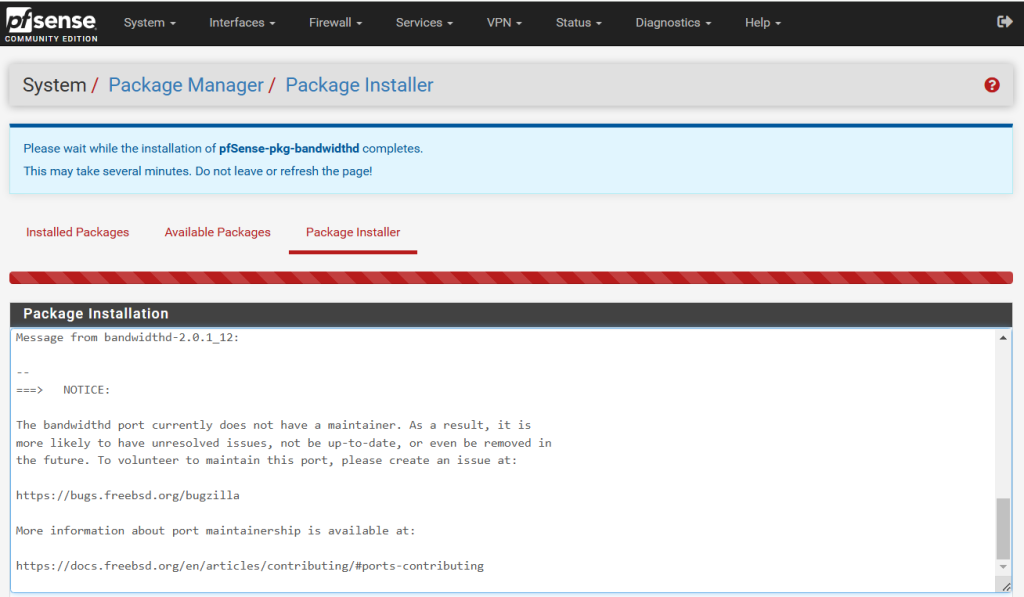Expand the Diagnostics menu
This screenshot has width=1024, height=597.
tap(673, 23)
